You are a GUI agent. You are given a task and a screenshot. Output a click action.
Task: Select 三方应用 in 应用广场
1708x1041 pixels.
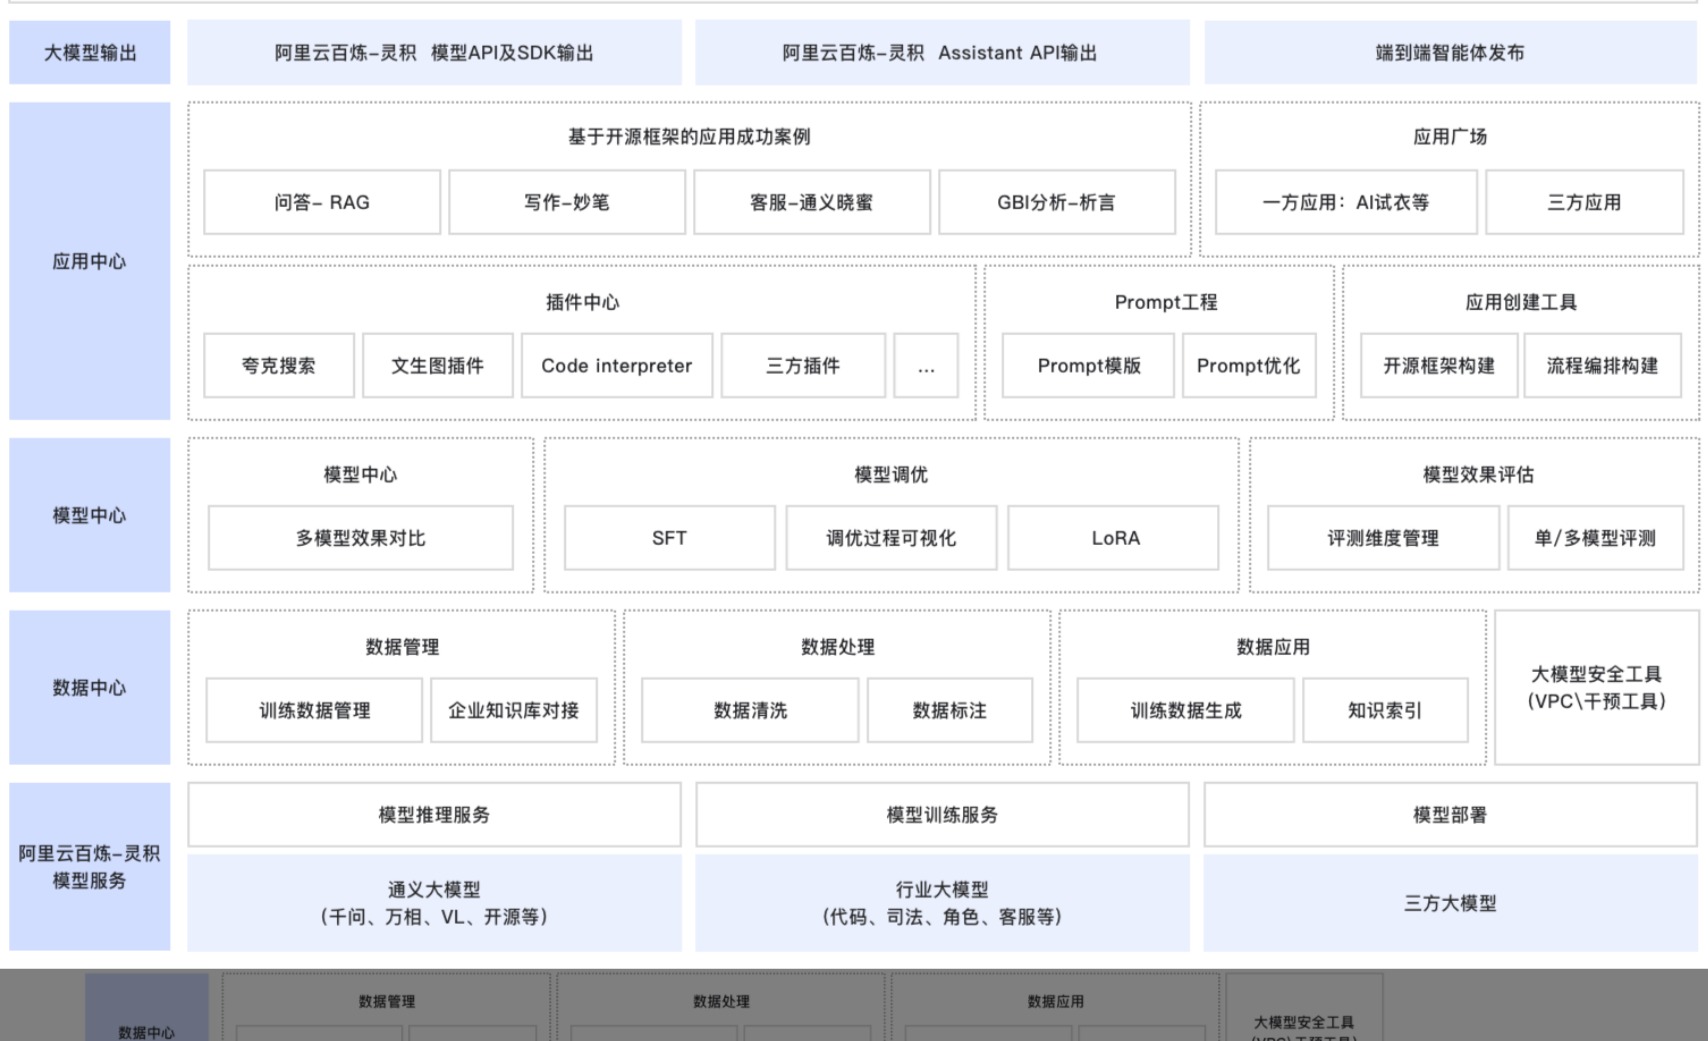point(1586,202)
